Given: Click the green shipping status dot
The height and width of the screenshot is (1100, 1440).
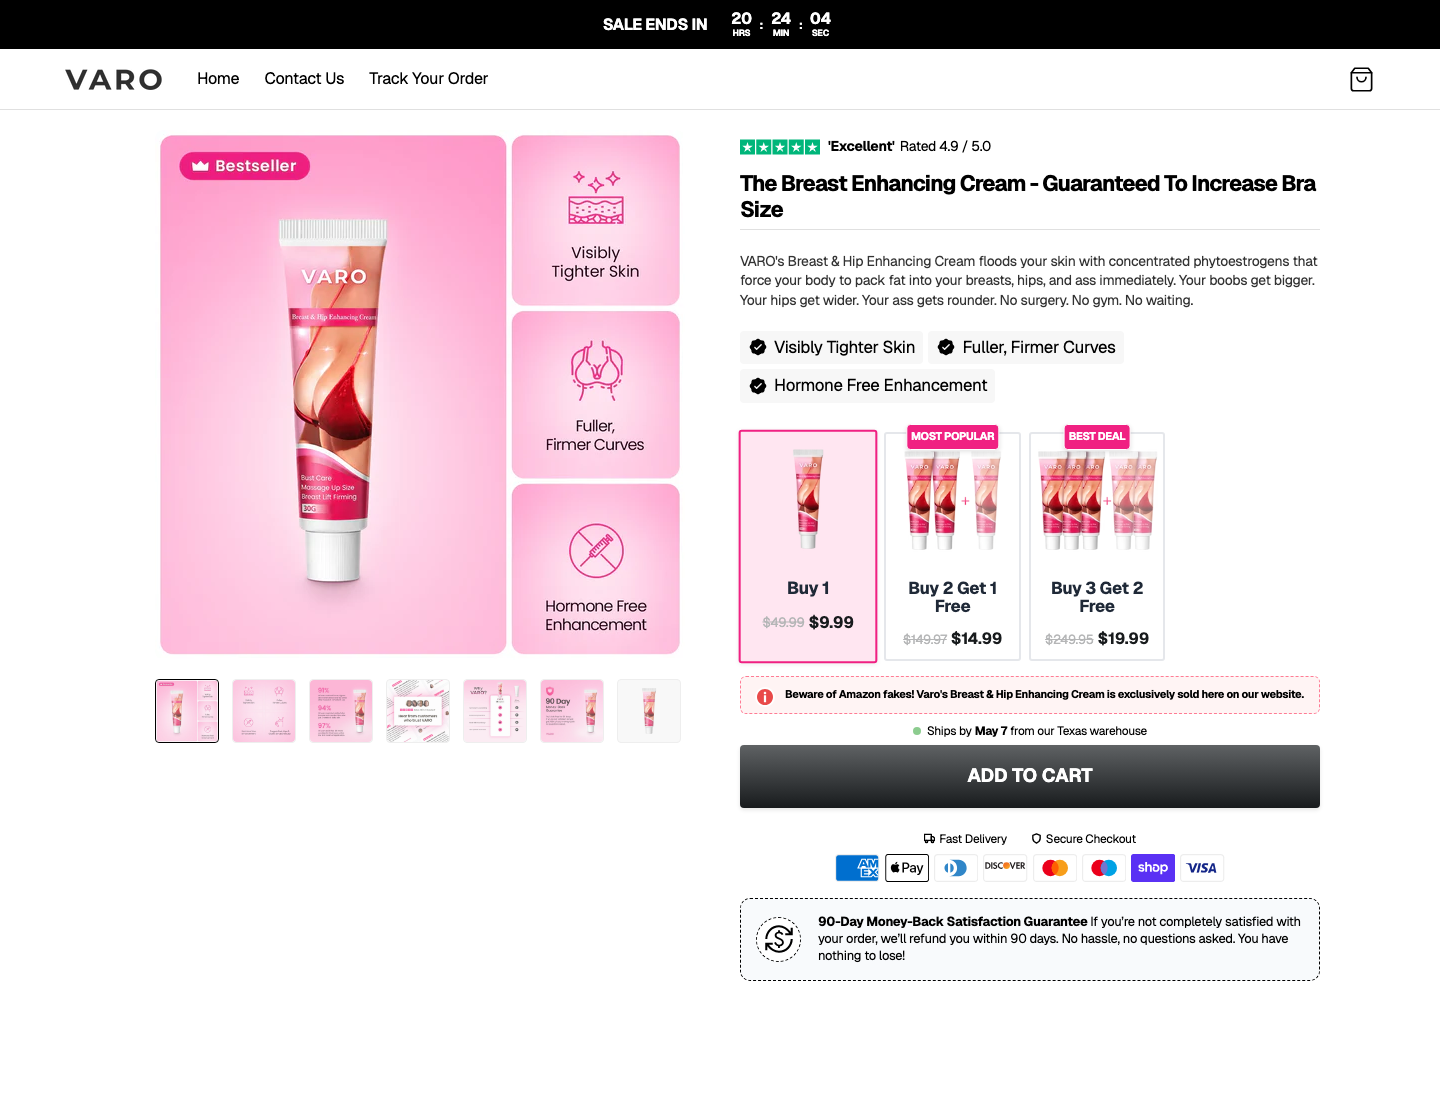Looking at the screenshot, I should tap(917, 731).
